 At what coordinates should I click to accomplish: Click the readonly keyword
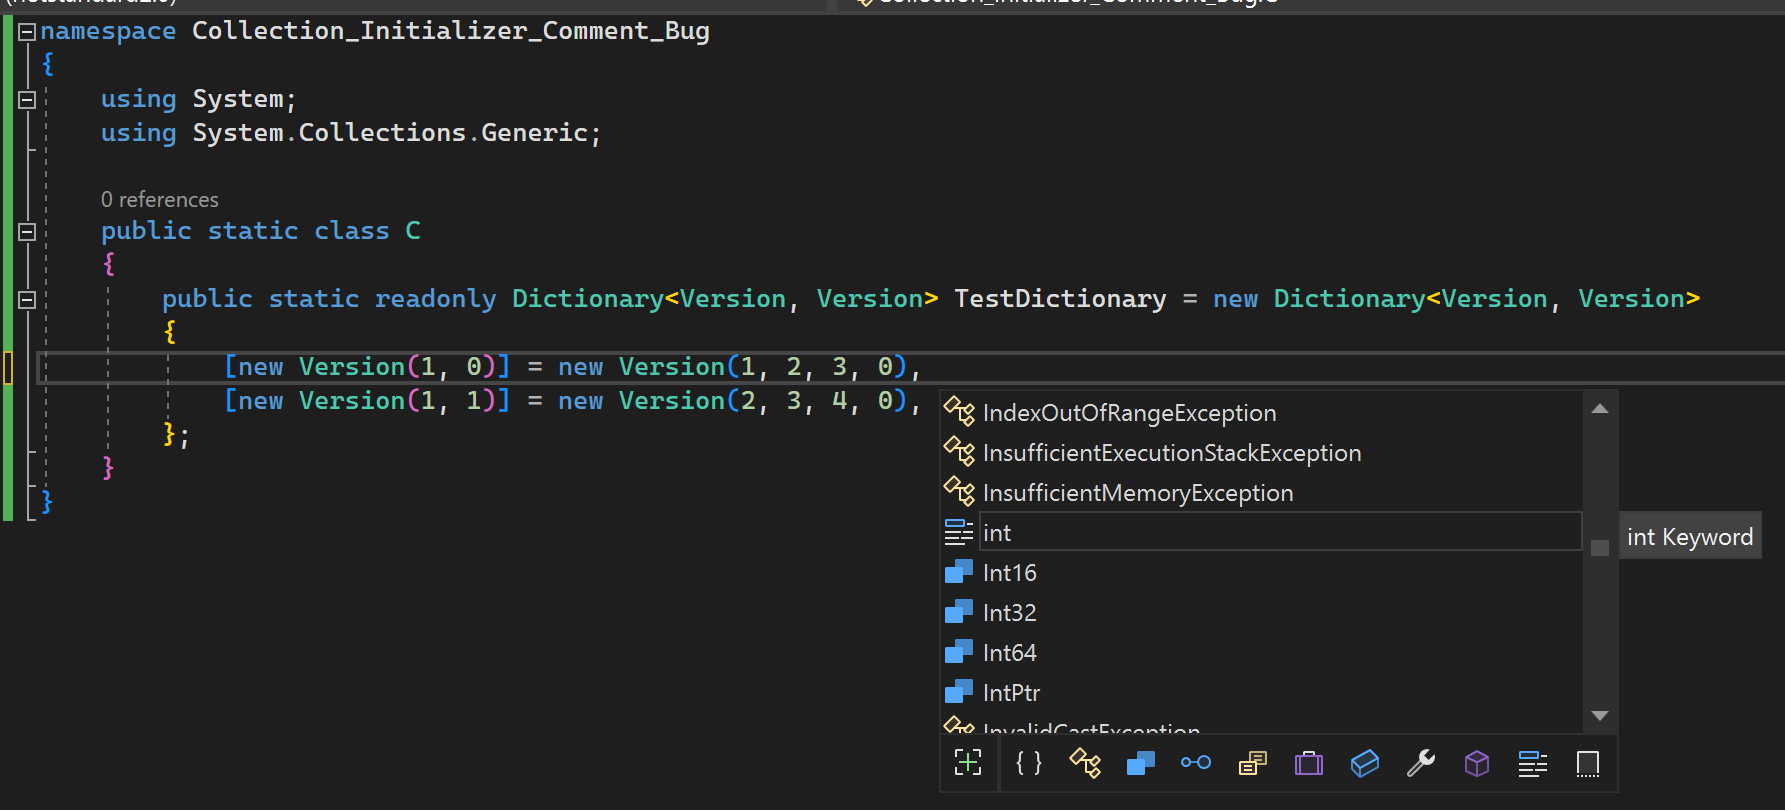tap(435, 299)
